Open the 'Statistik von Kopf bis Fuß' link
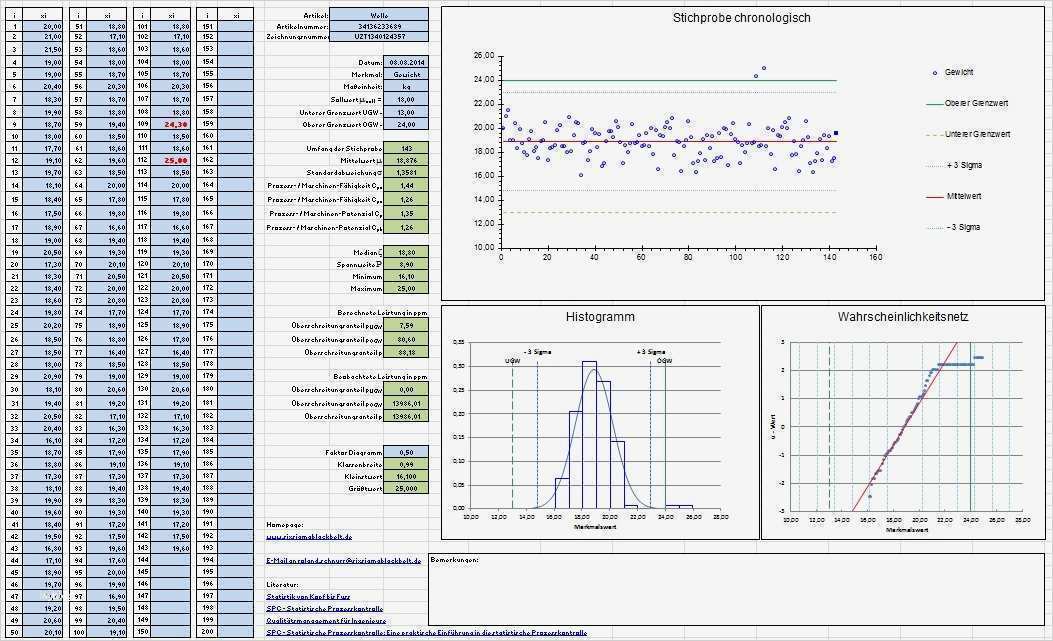This screenshot has width=1053, height=641. coord(308,596)
